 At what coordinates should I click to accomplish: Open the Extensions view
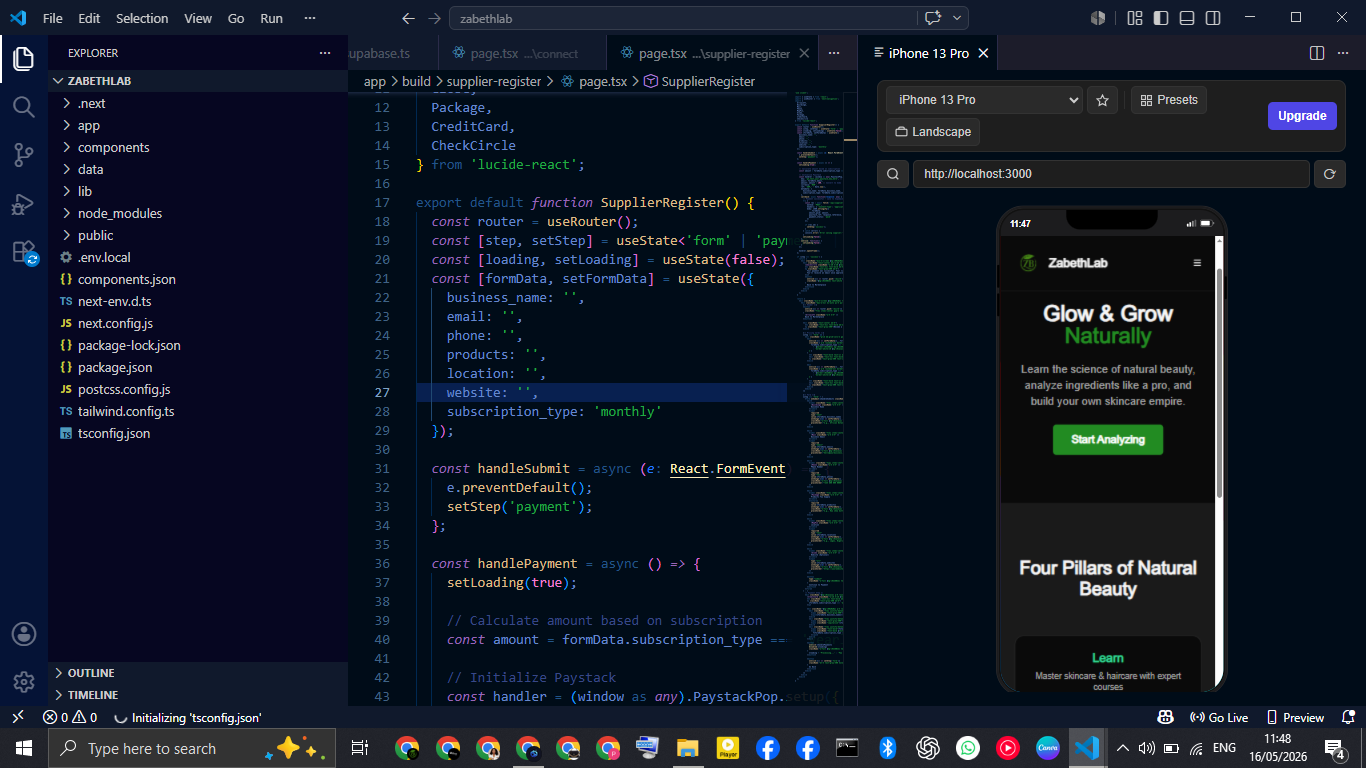point(24,252)
